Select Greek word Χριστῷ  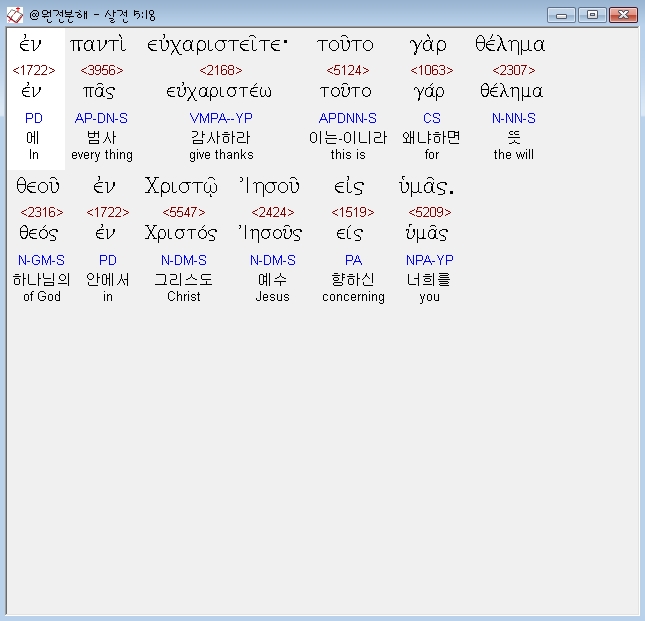pos(181,187)
